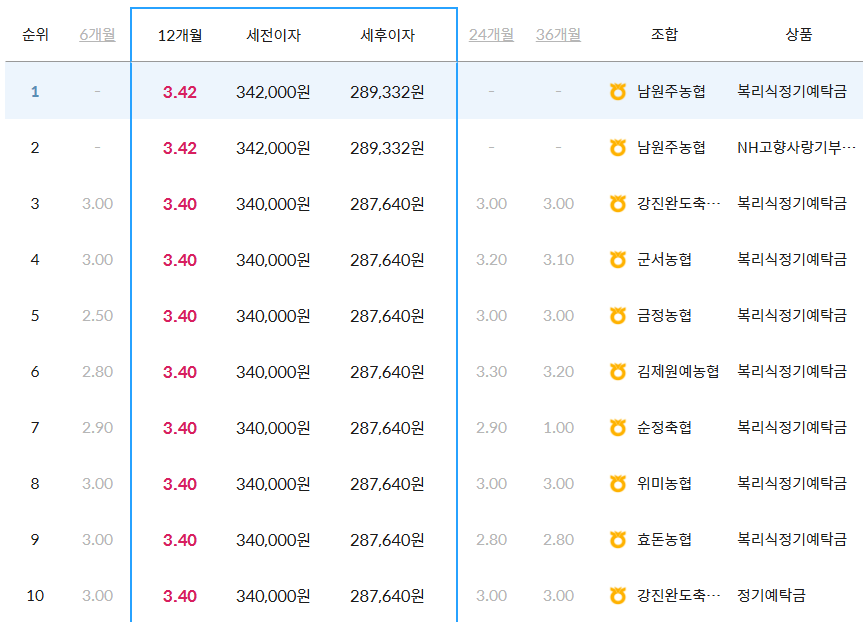Click the 세후이자 column header
Image resolution: width=863 pixels, height=622 pixels.
click(387, 36)
